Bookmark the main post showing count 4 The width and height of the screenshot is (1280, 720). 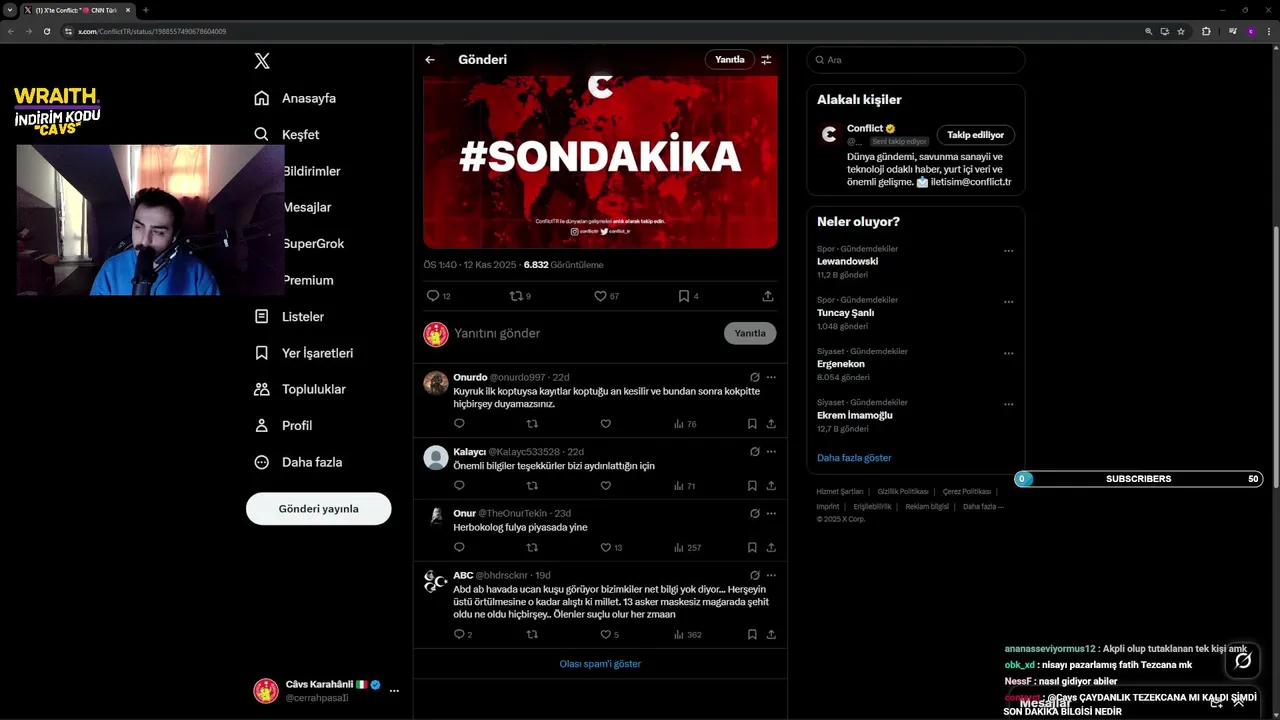pyautogui.click(x=684, y=296)
